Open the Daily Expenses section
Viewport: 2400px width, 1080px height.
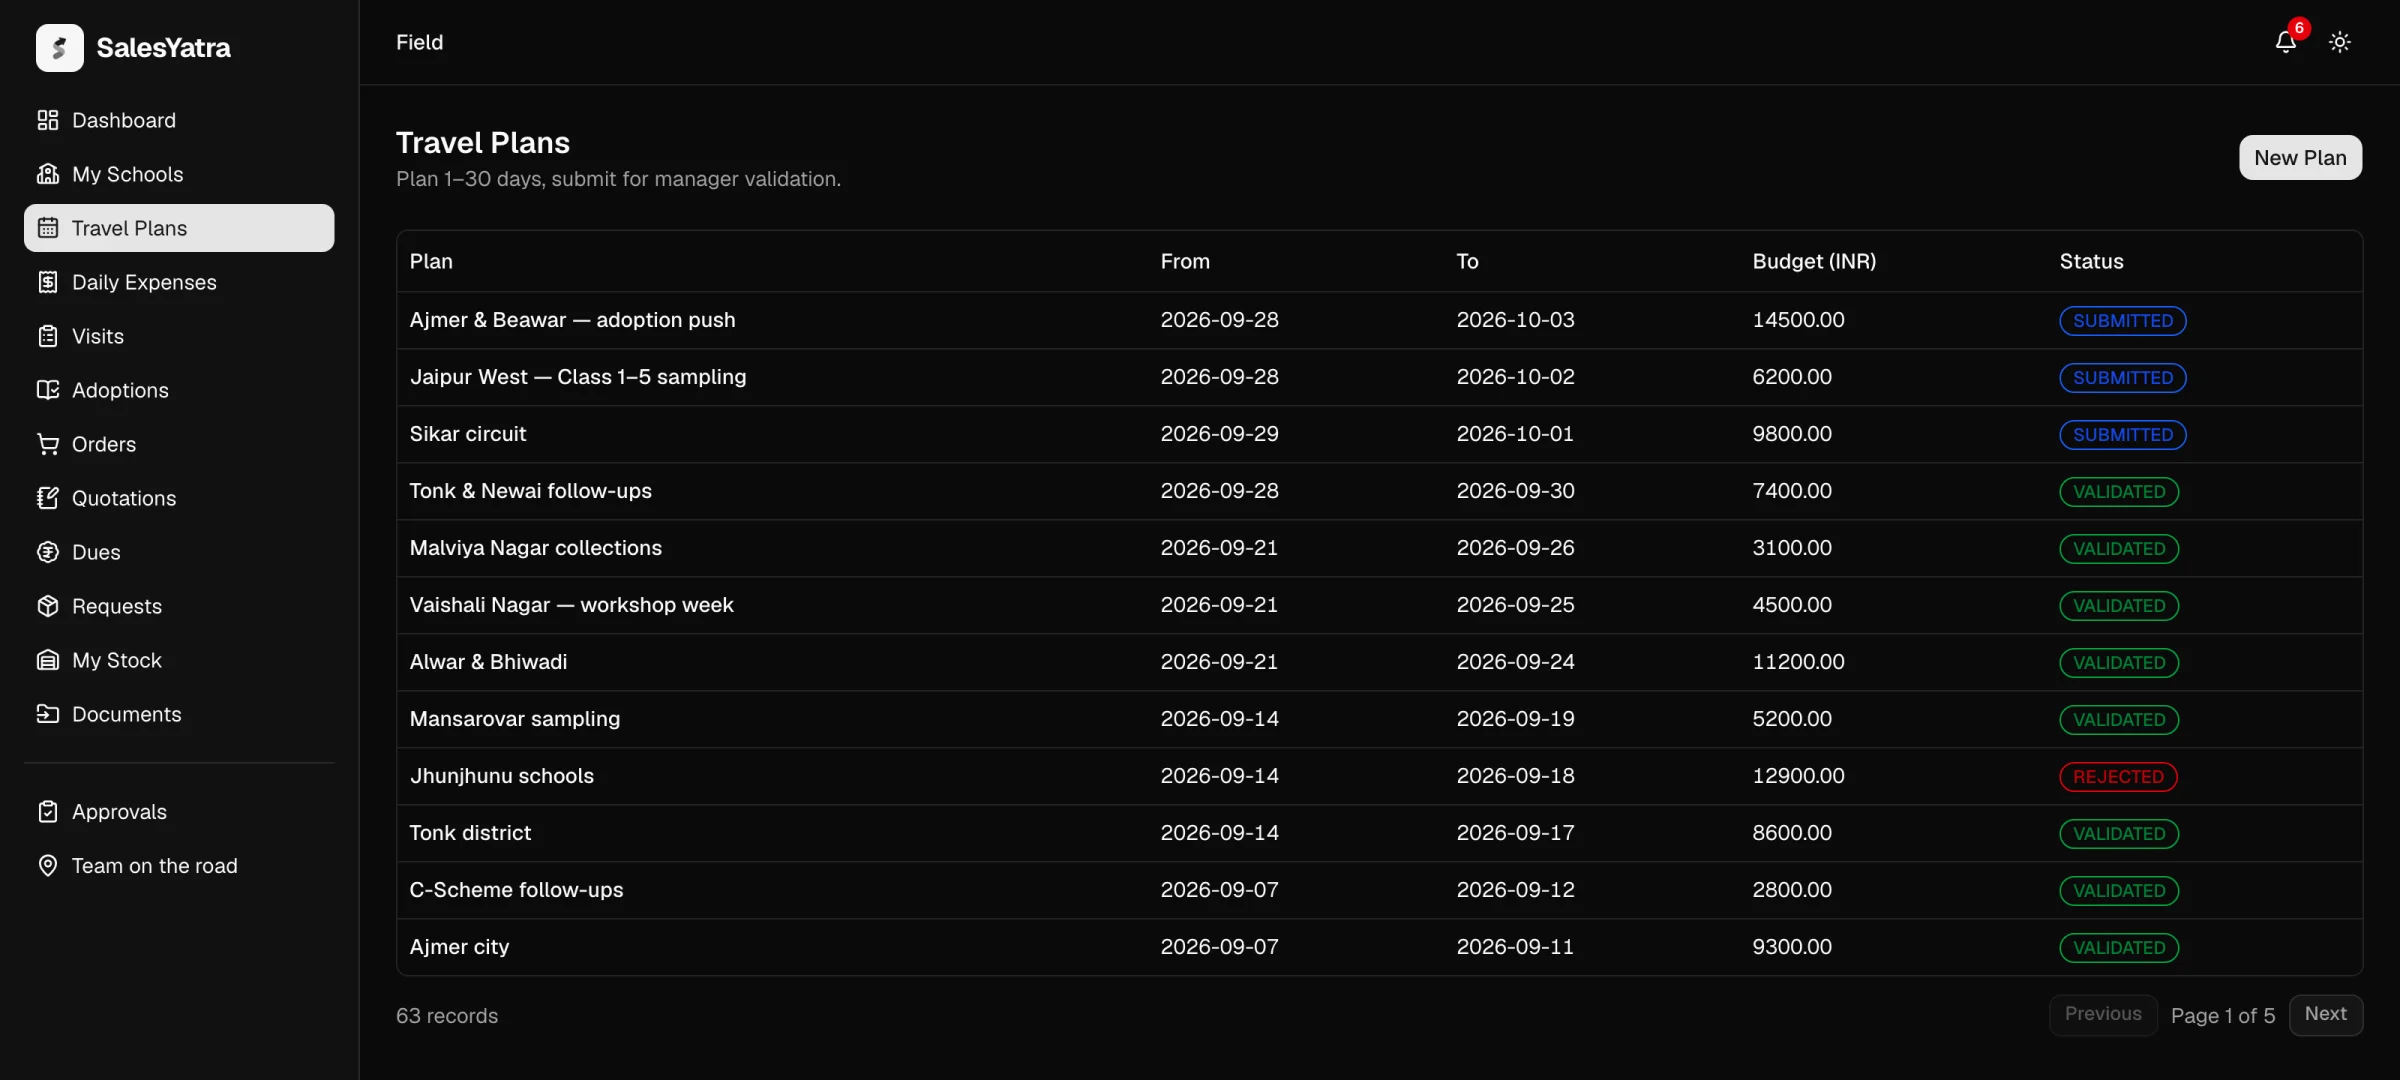click(x=179, y=282)
